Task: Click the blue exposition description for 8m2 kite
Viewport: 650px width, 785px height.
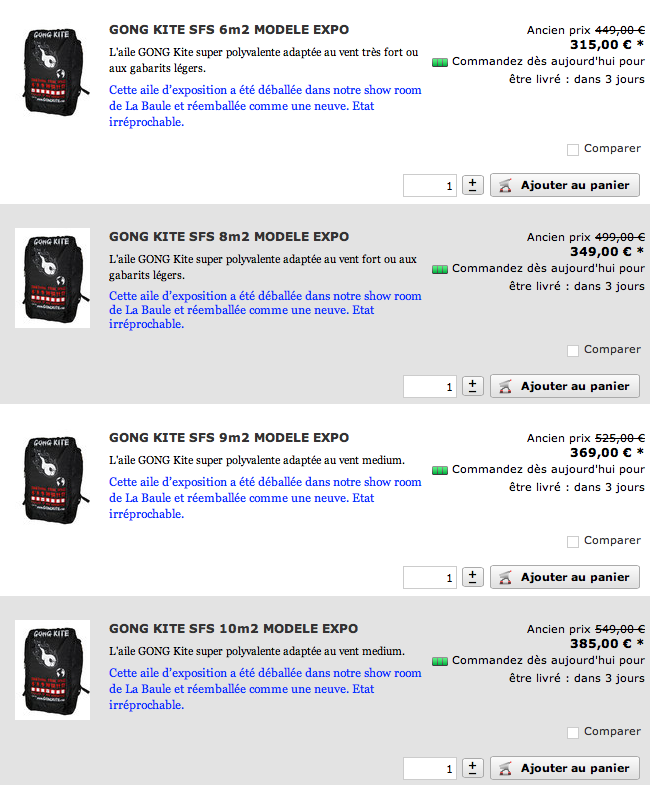Action: 265,310
